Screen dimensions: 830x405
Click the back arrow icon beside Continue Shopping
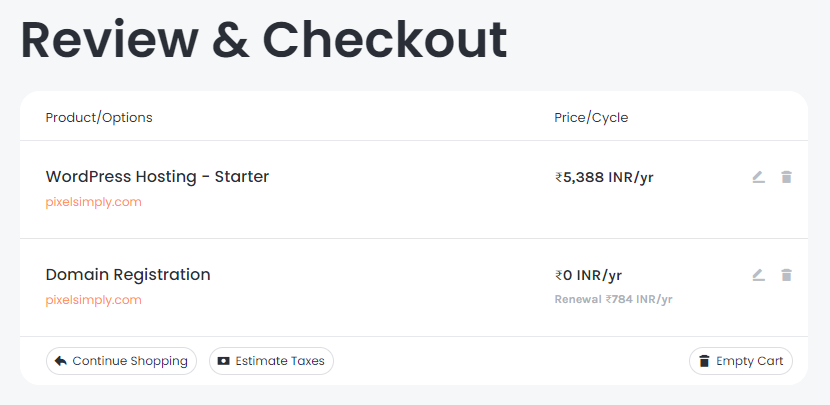(60, 361)
